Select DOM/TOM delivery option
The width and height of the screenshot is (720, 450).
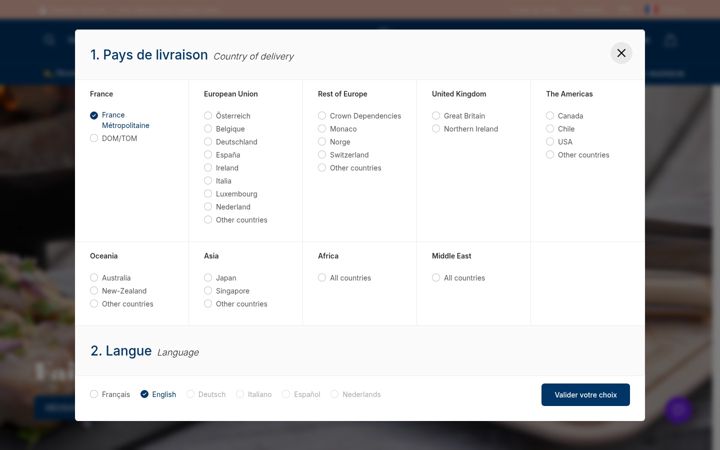[x=113, y=138]
